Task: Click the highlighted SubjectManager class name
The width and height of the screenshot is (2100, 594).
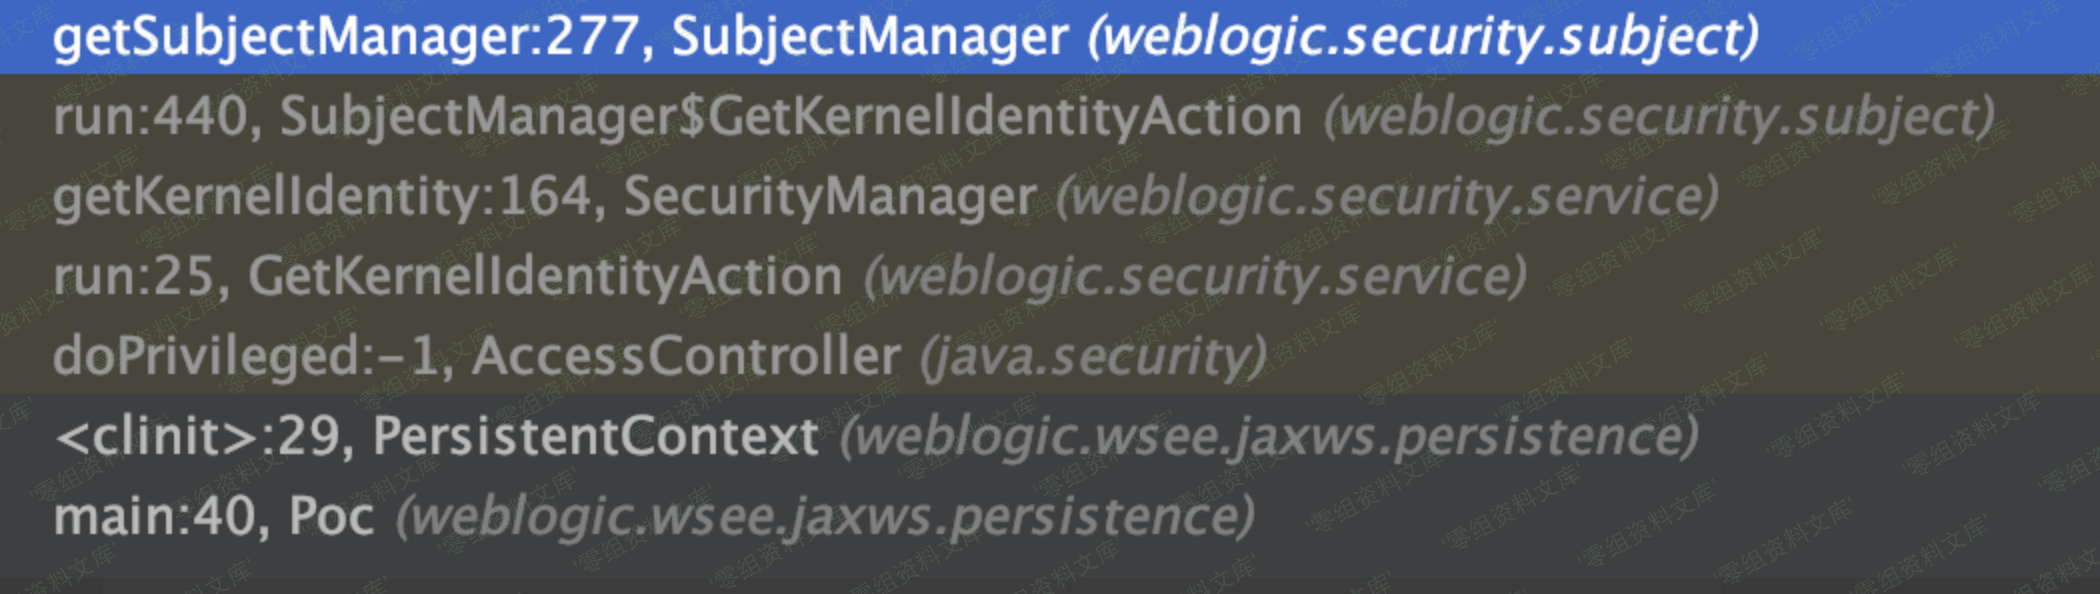Action: (869, 38)
